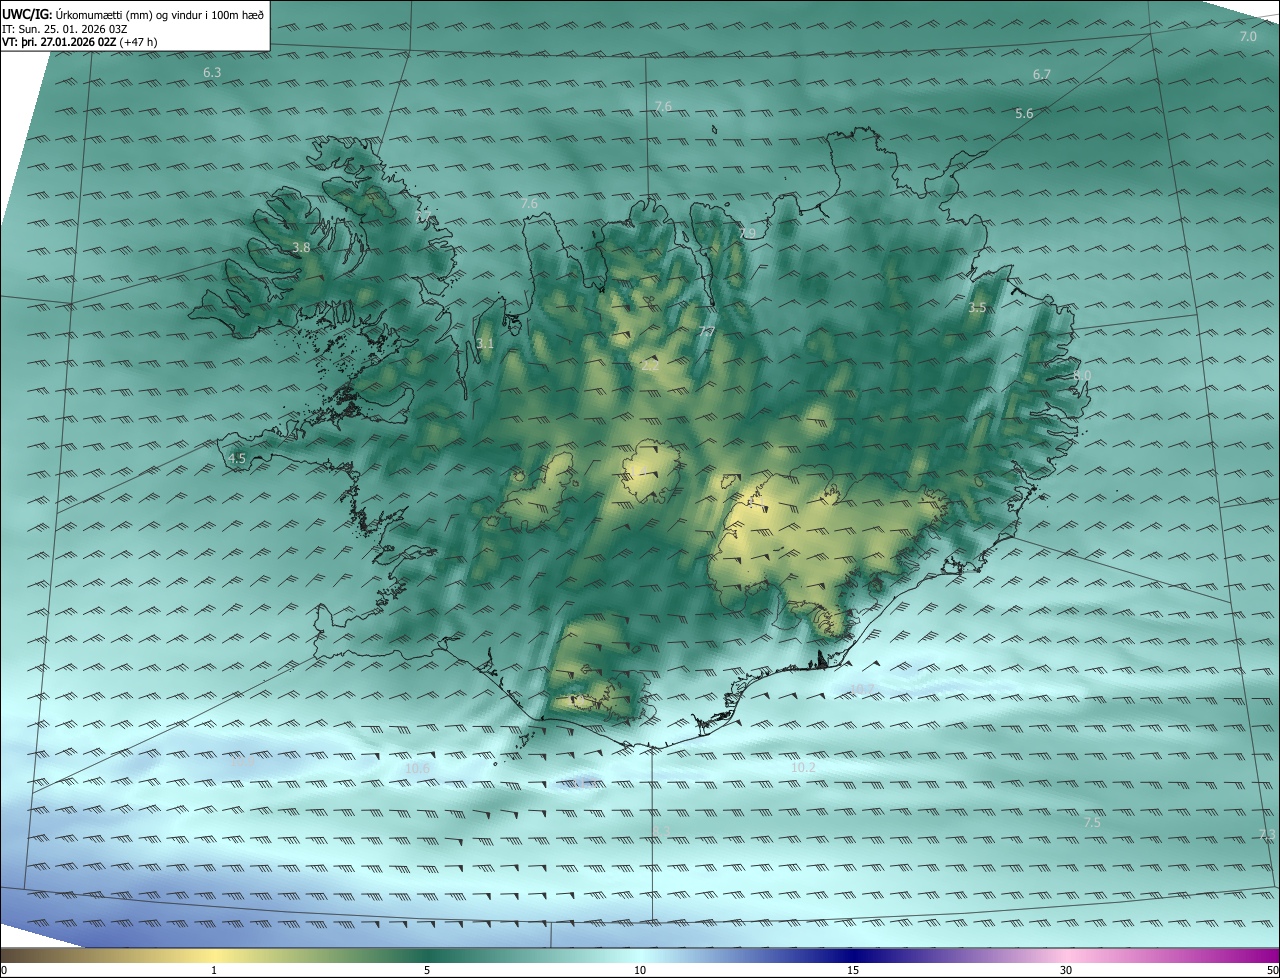Click the 3.5 value in east Iceland
The image size is (1280, 978).
click(x=977, y=309)
